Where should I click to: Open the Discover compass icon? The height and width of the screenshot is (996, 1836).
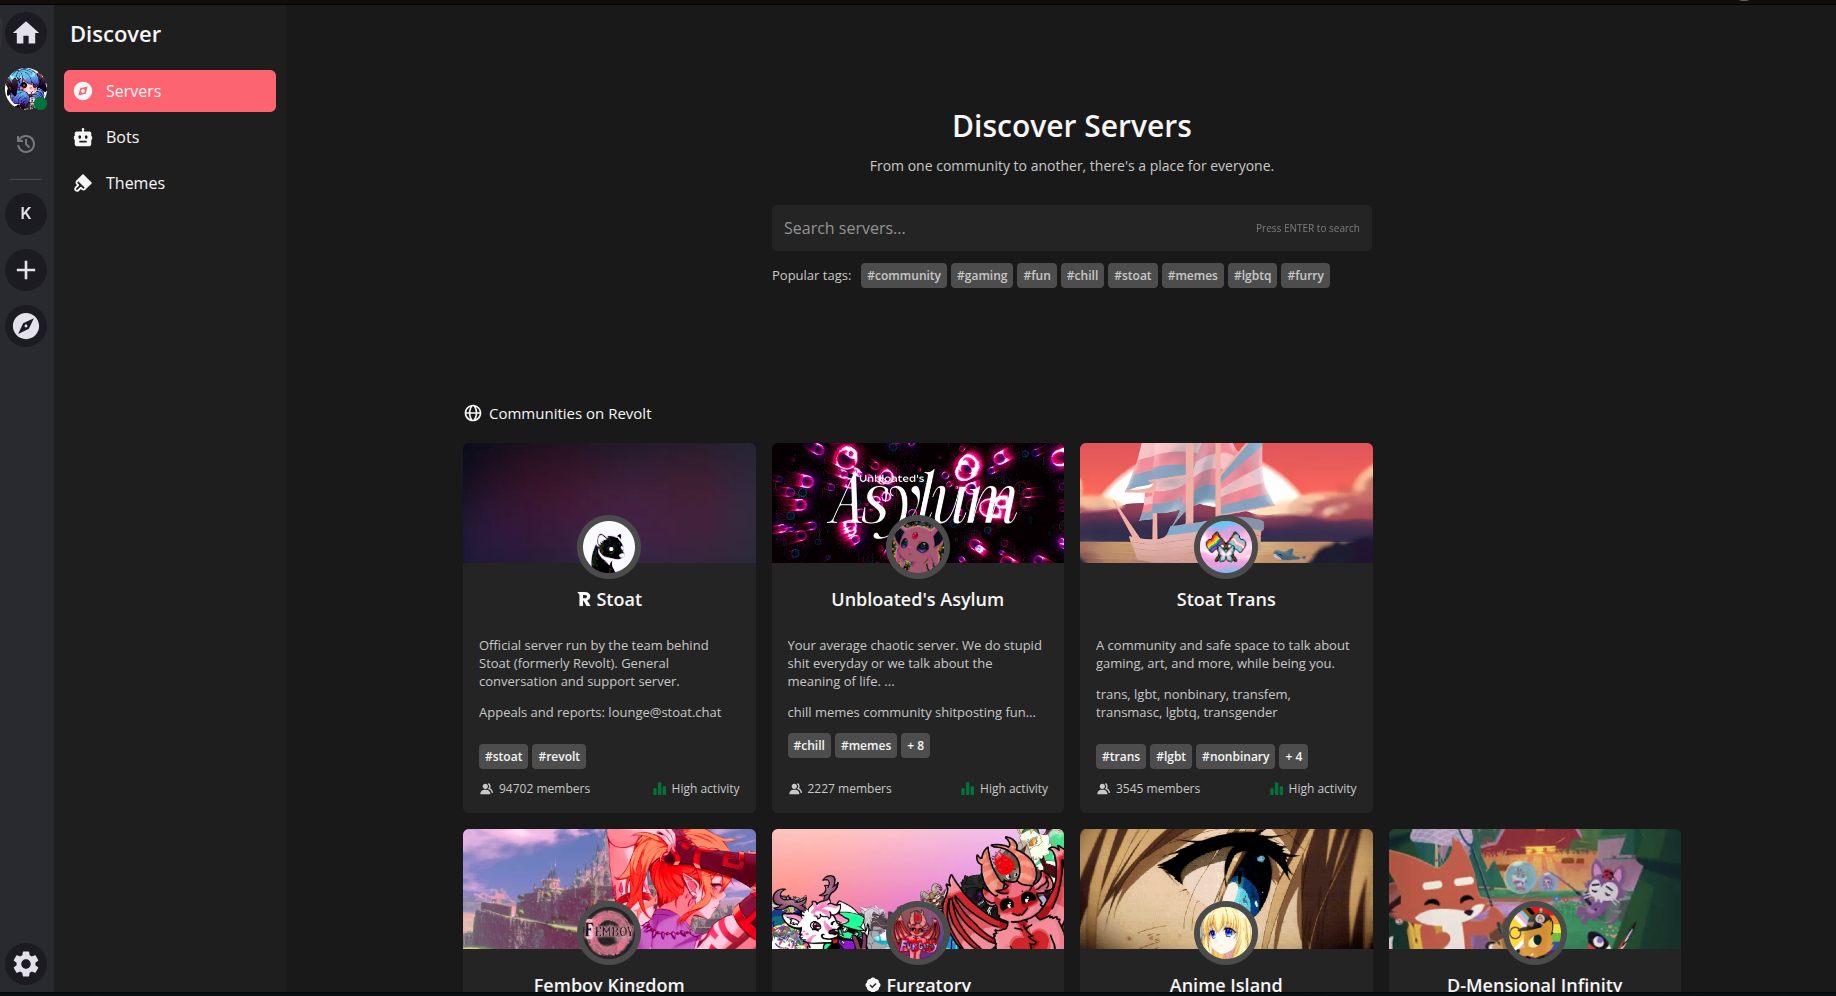pyautogui.click(x=26, y=326)
